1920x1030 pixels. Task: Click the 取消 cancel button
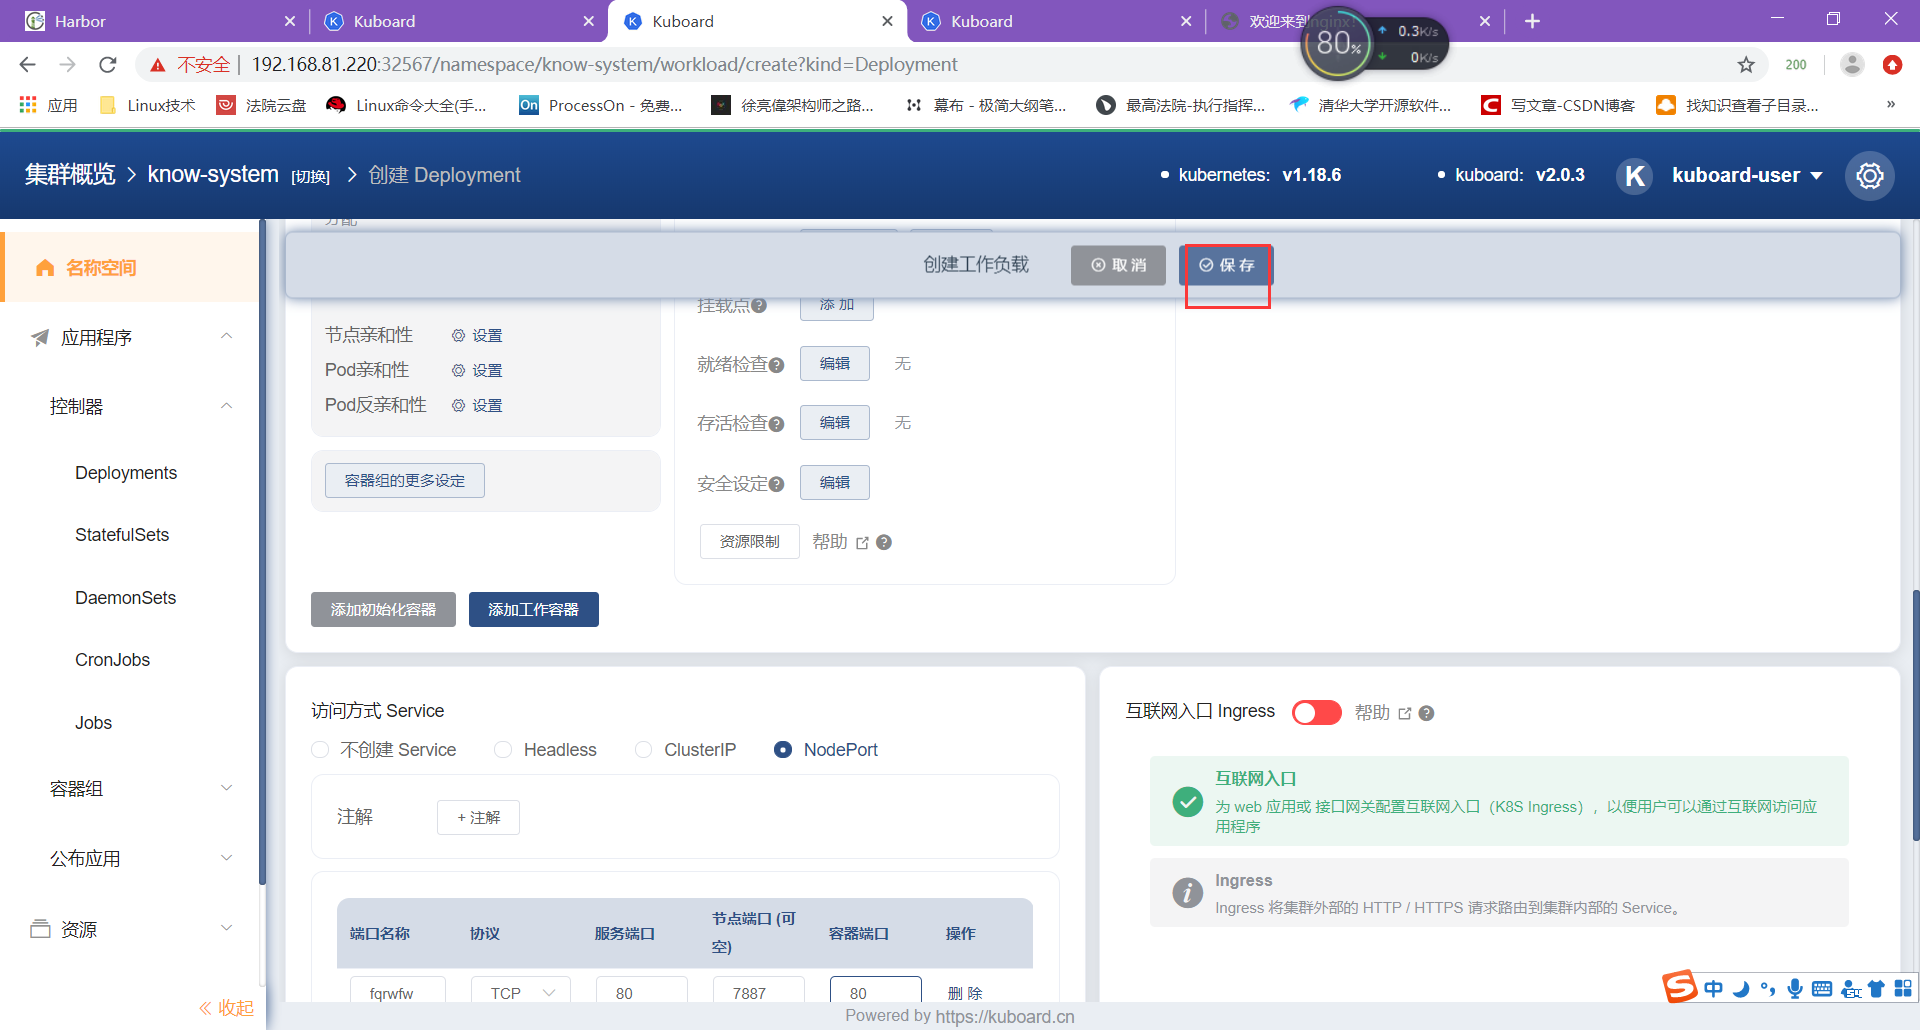pyautogui.click(x=1118, y=265)
